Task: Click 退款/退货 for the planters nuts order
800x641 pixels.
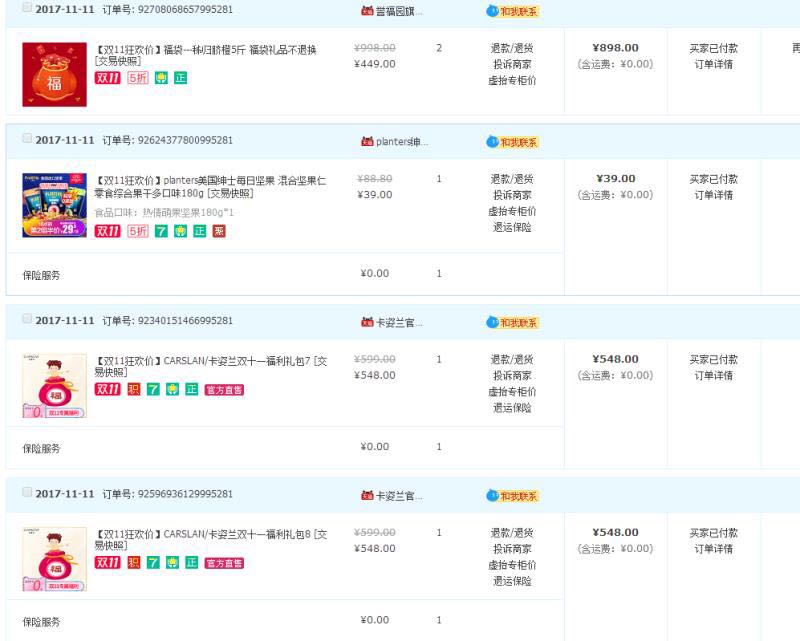Action: 511,179
